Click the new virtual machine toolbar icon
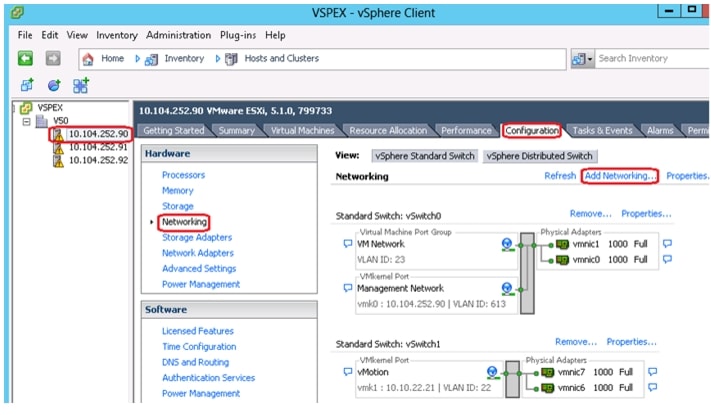Image resolution: width=711 pixels, height=415 pixels. point(27,85)
